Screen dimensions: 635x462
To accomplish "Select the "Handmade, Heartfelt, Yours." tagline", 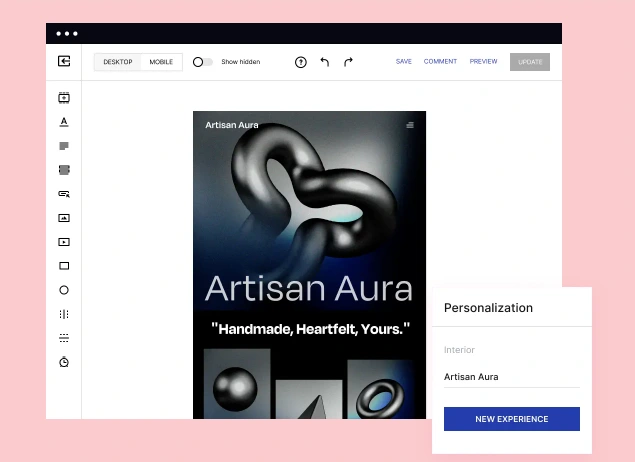I will tap(310, 329).
